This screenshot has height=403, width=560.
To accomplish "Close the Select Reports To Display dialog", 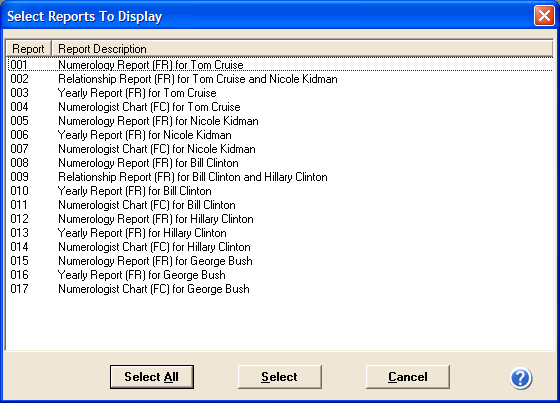I will tap(544, 16).
